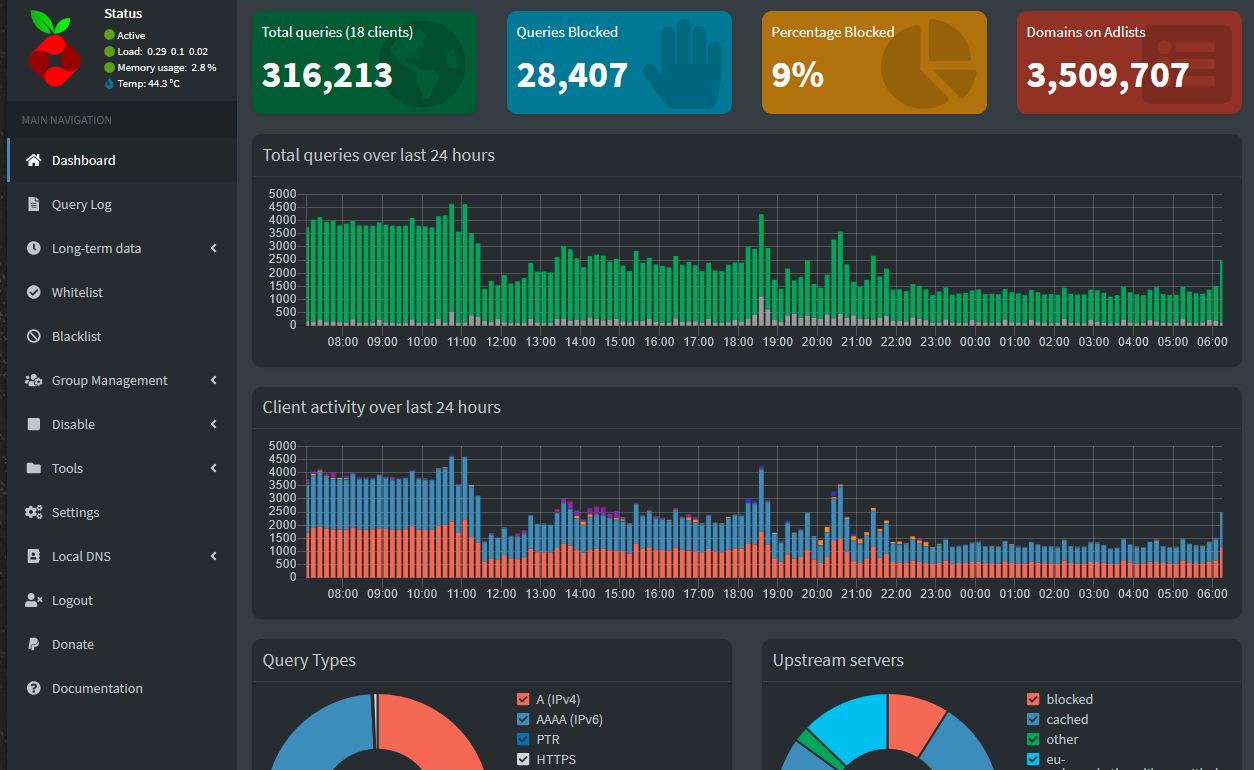Toggle the cached checkbox under Upstream servers
Screen dimensions: 1254x770
click(1033, 719)
